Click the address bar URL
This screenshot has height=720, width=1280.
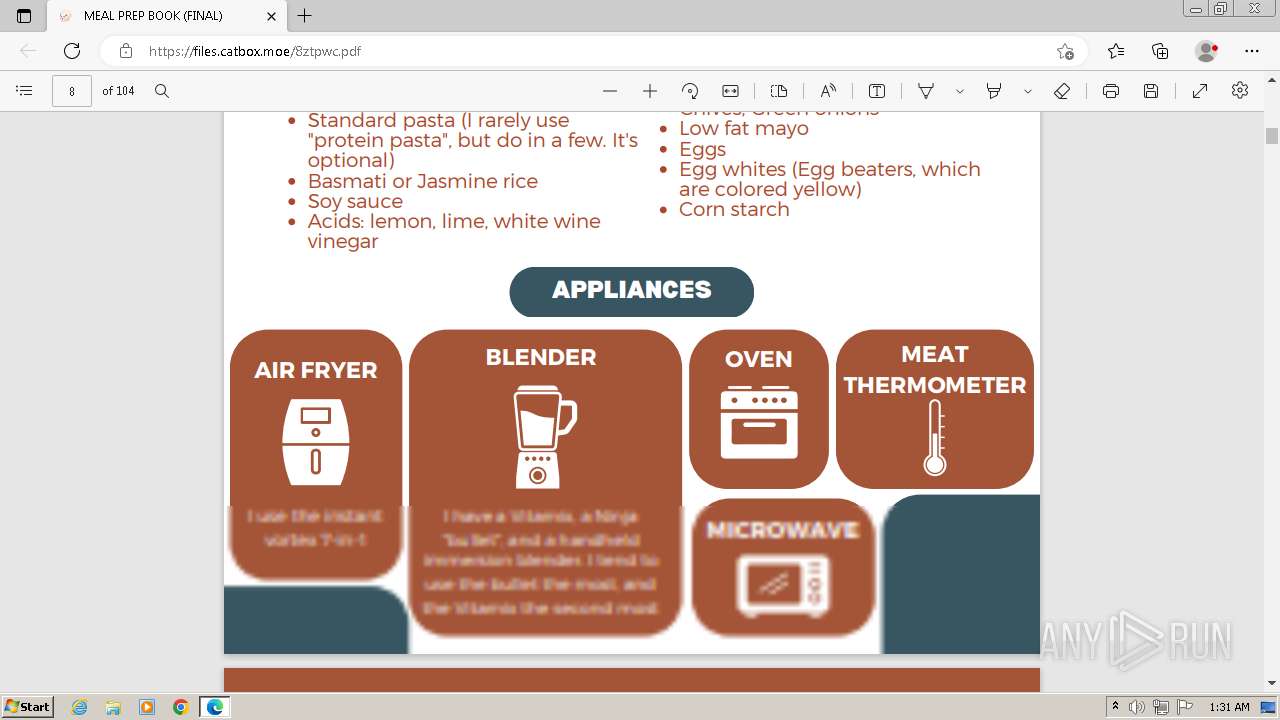tap(255, 51)
